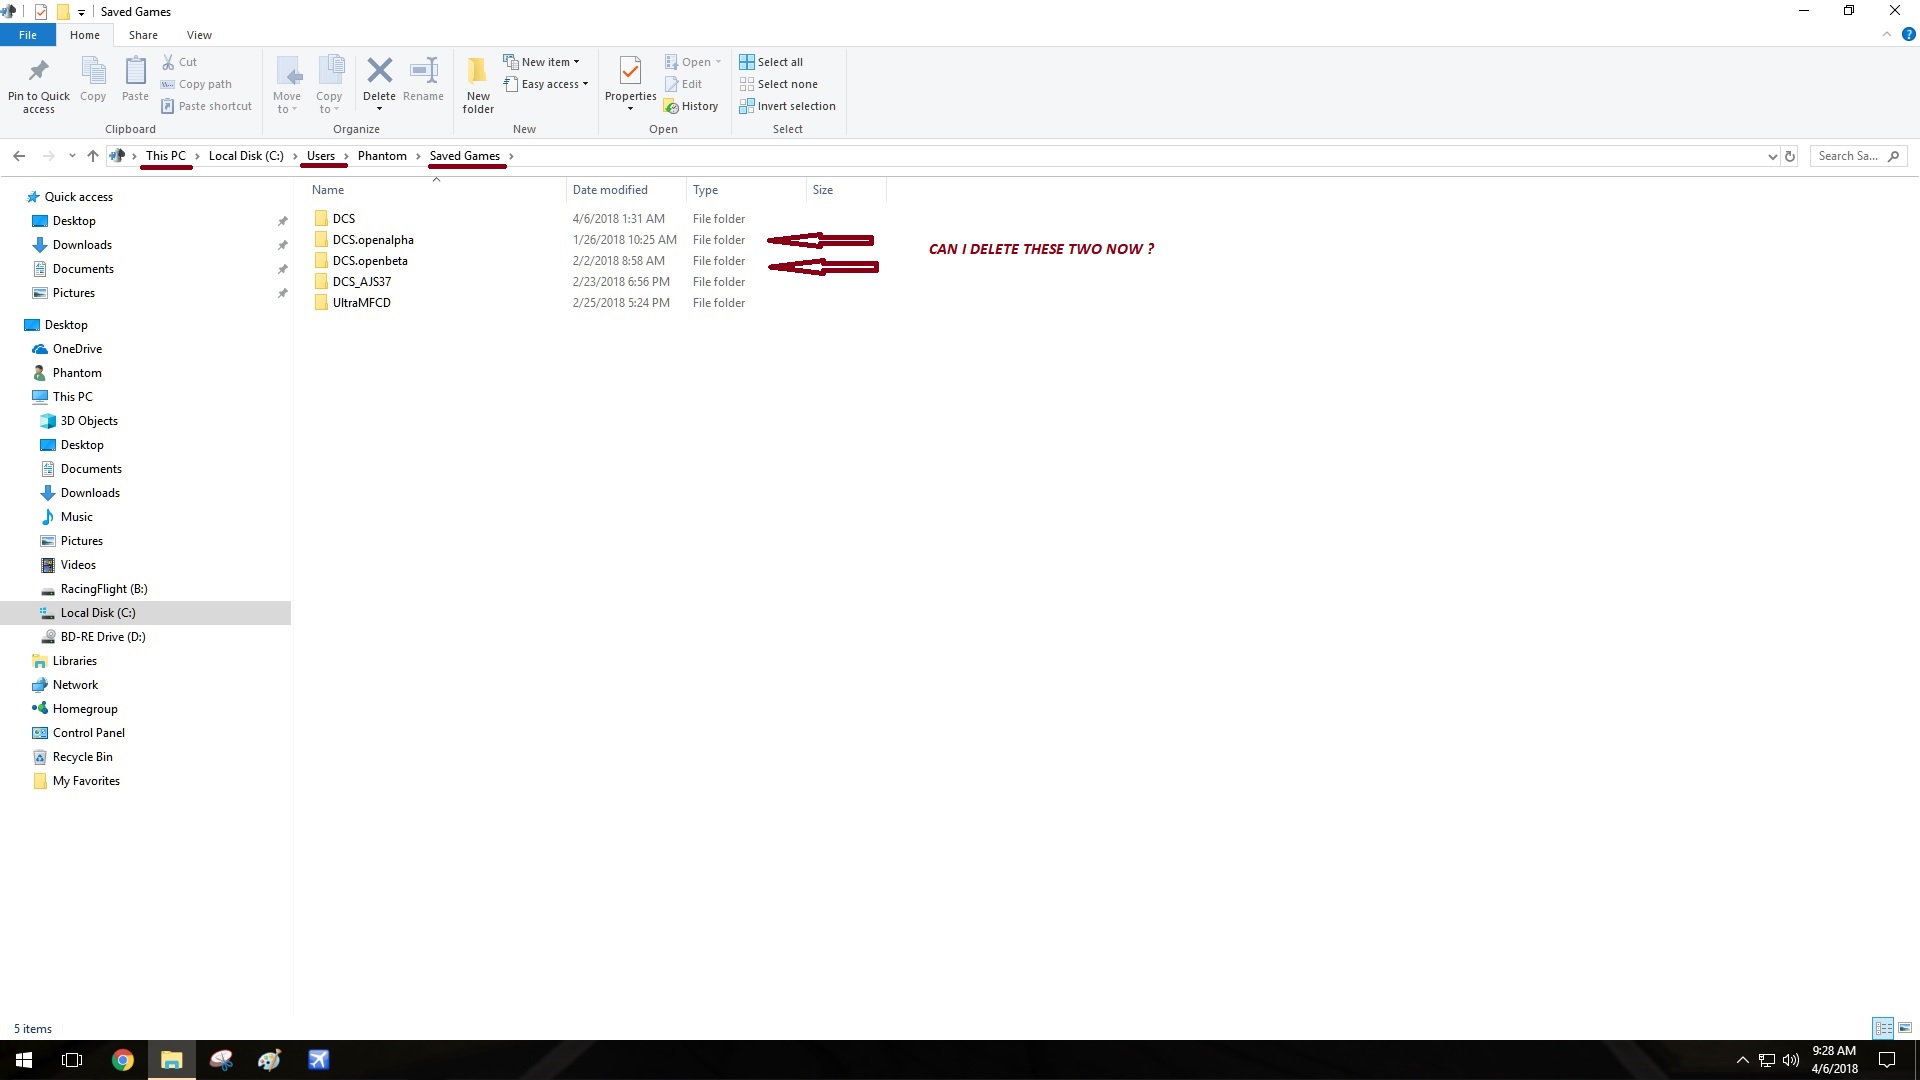Switch to the Home ribbon tab
The height and width of the screenshot is (1080, 1920).
(85, 35)
